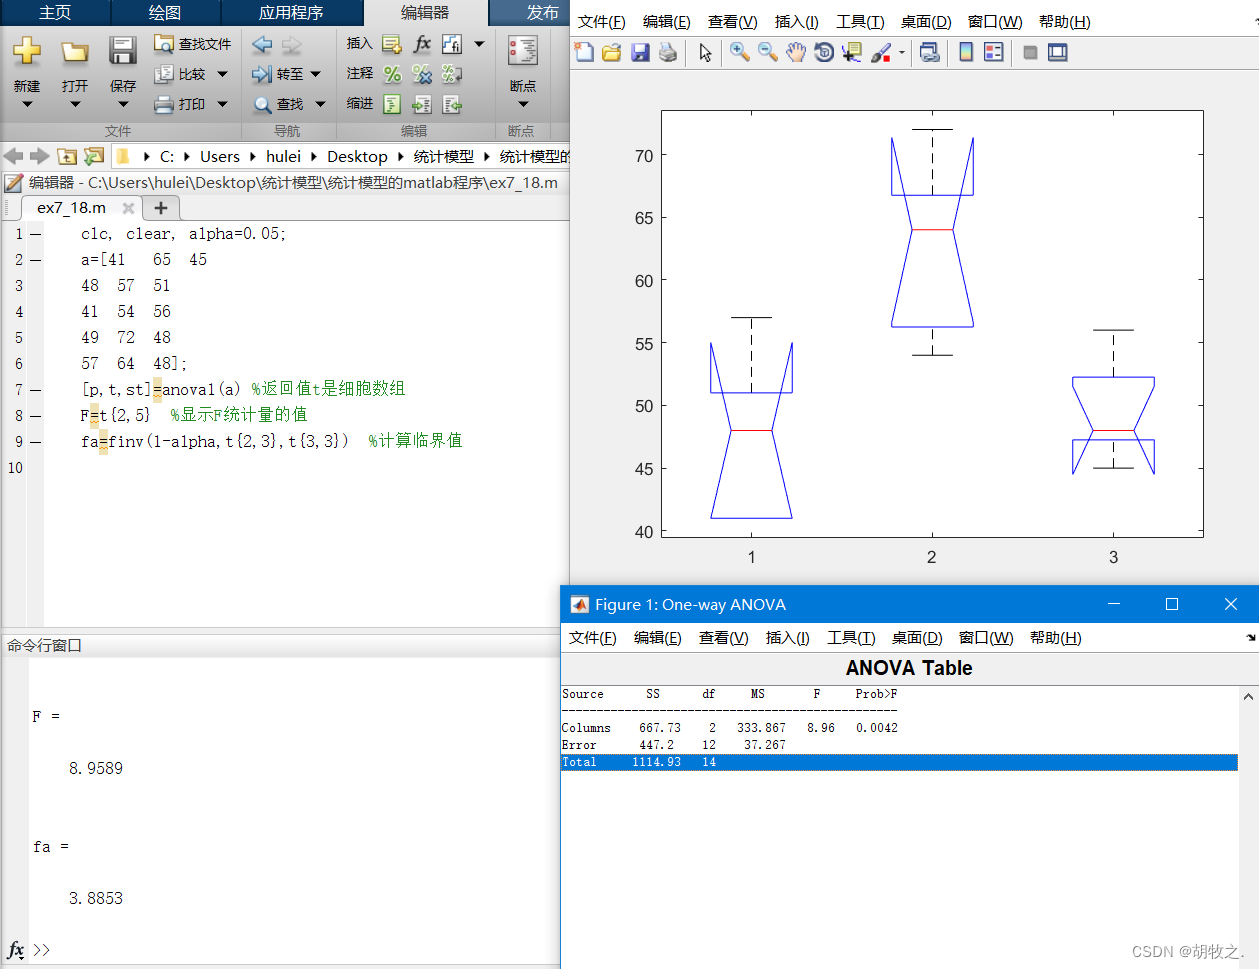Screen dimensions: 1259x969
Task: Click the navigate back arrow in ribbon
Action: (x=262, y=44)
